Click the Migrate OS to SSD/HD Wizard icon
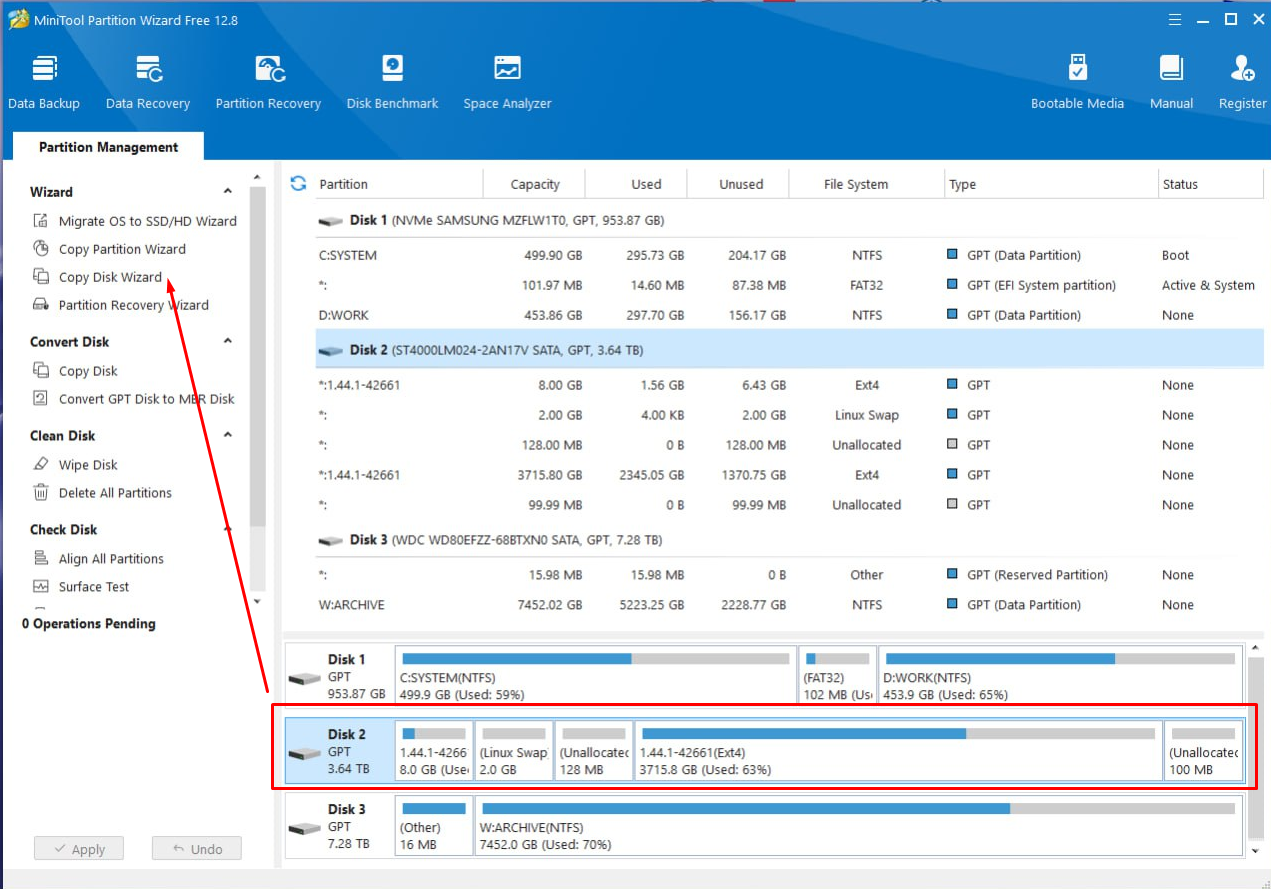The height and width of the screenshot is (889, 1271). coord(41,221)
